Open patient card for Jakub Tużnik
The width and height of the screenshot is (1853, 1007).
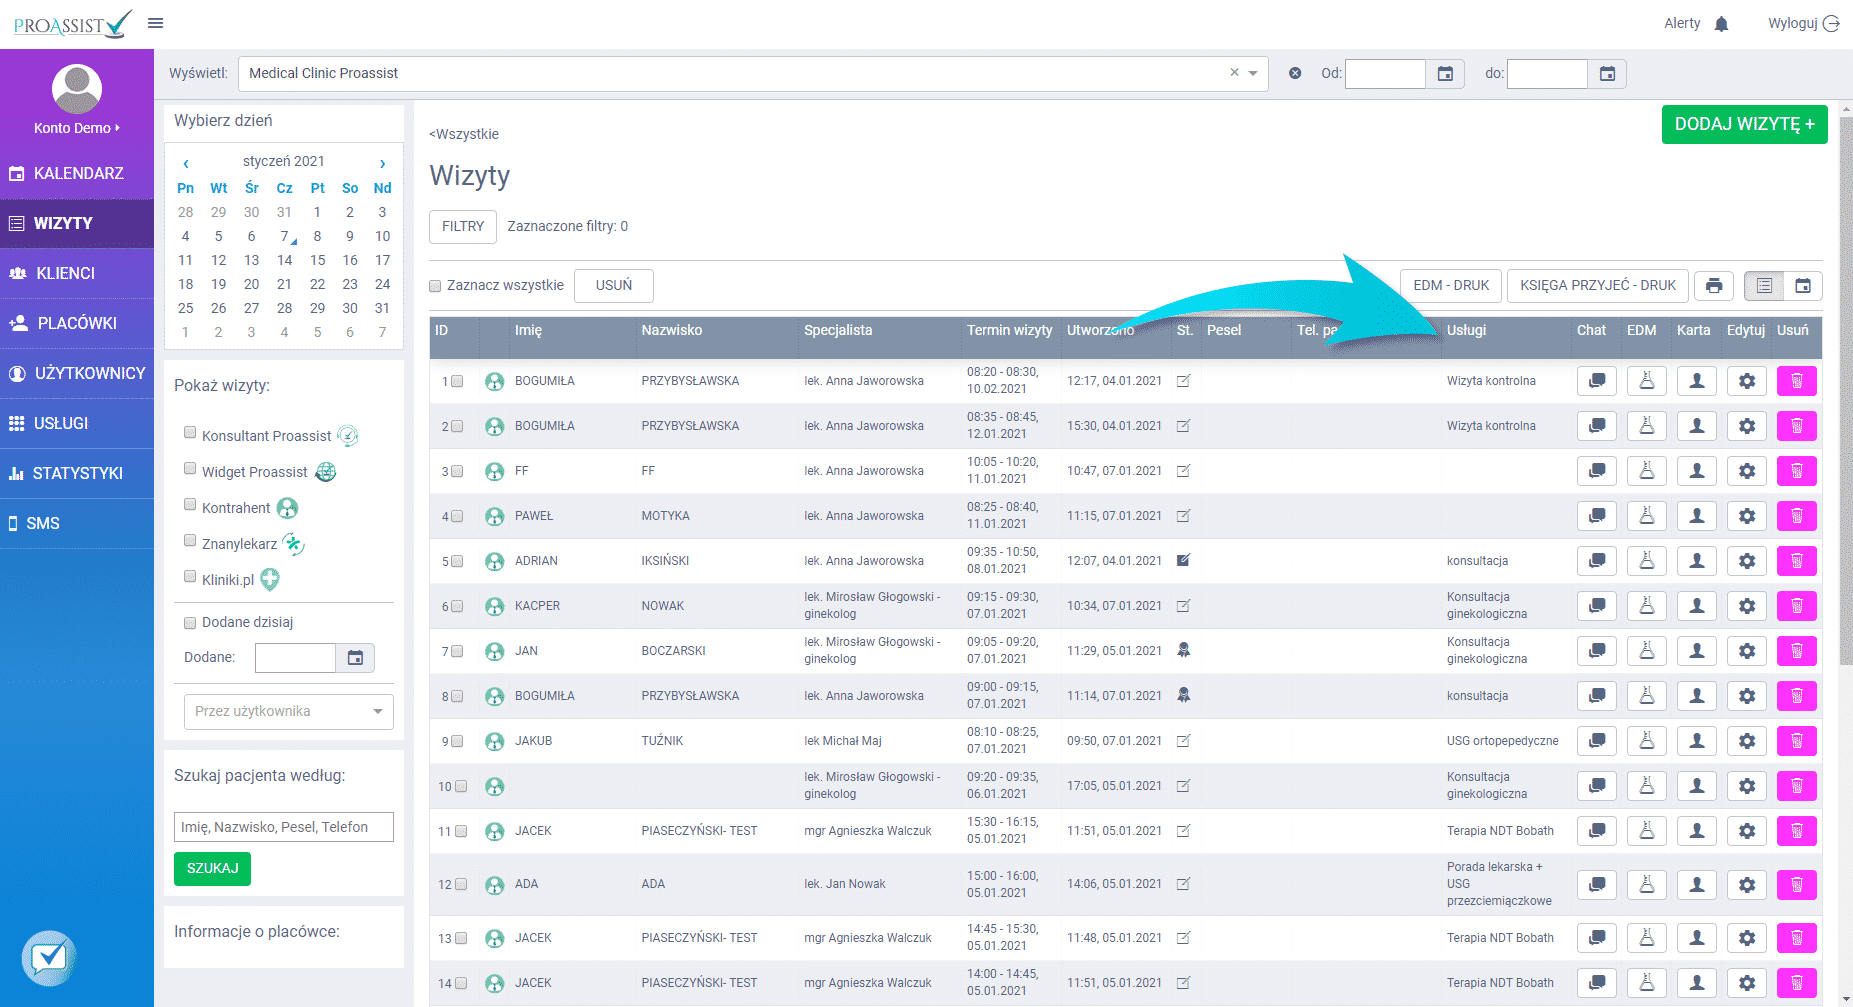pos(1697,741)
